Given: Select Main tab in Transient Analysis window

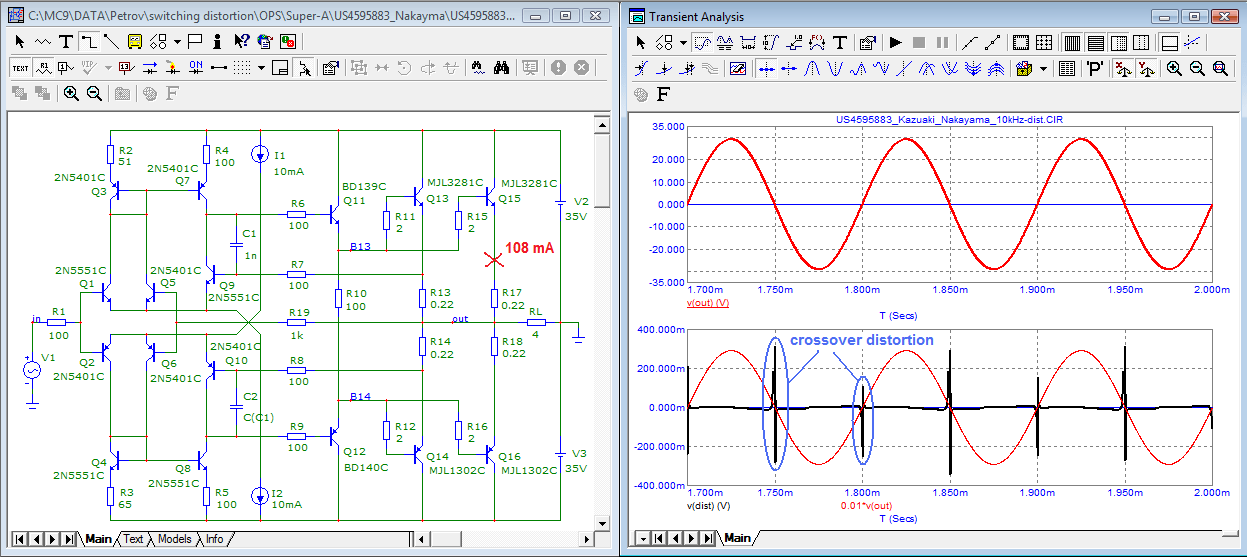Looking at the screenshot, I should 737,538.
